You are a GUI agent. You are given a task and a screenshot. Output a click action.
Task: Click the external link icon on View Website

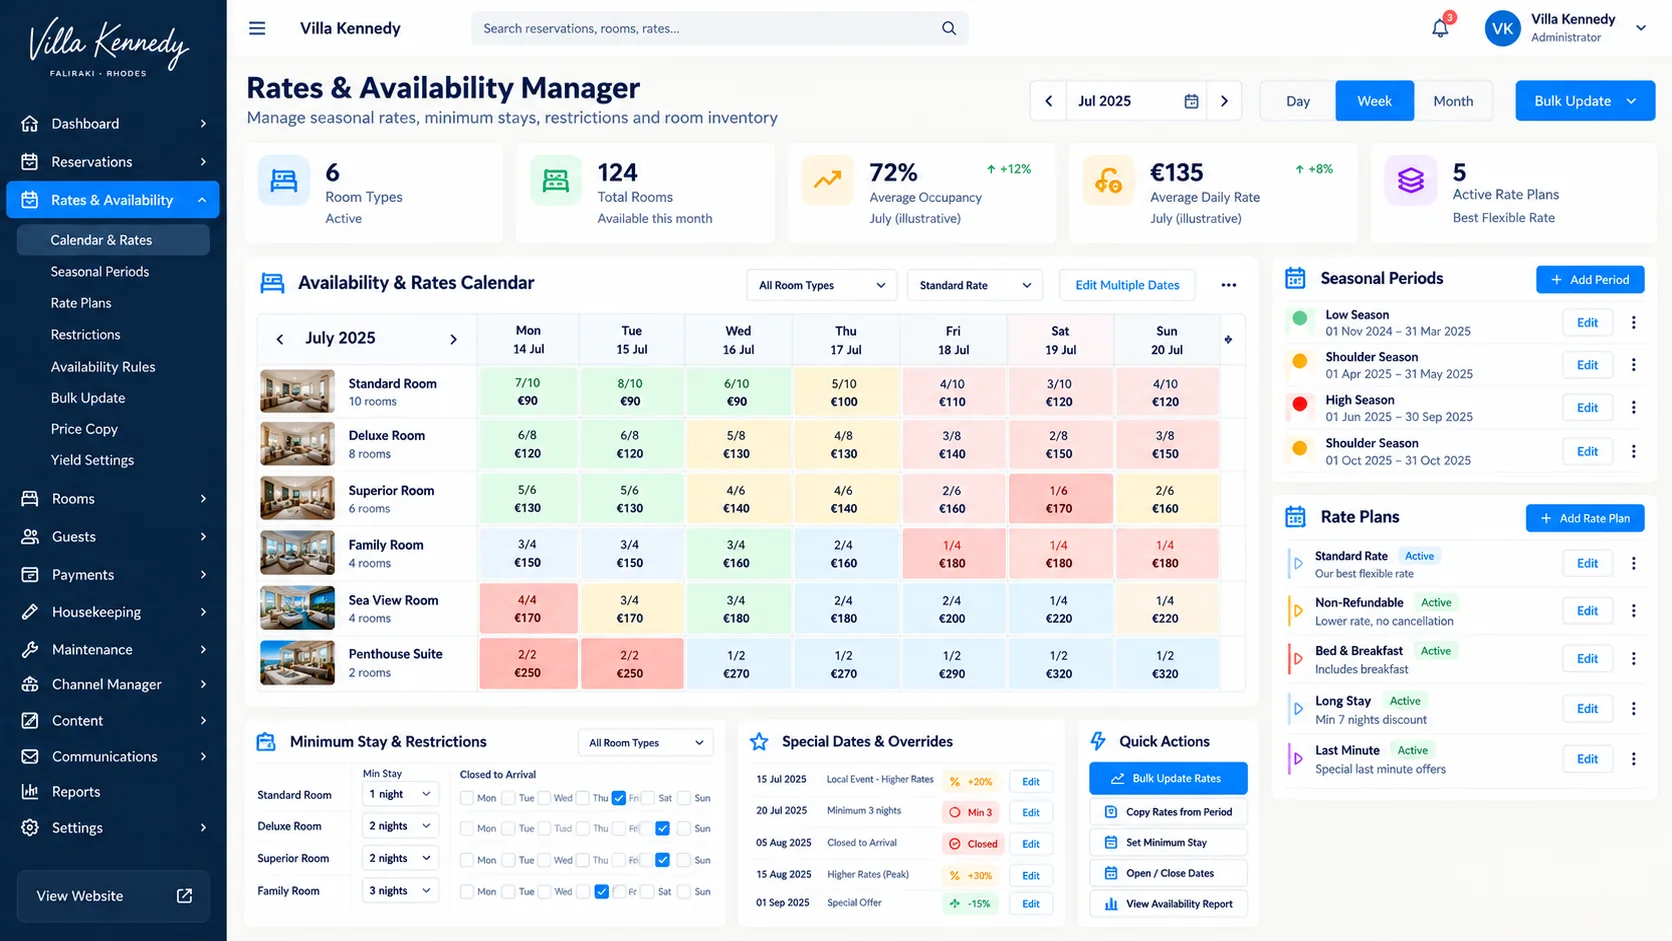[184, 896]
